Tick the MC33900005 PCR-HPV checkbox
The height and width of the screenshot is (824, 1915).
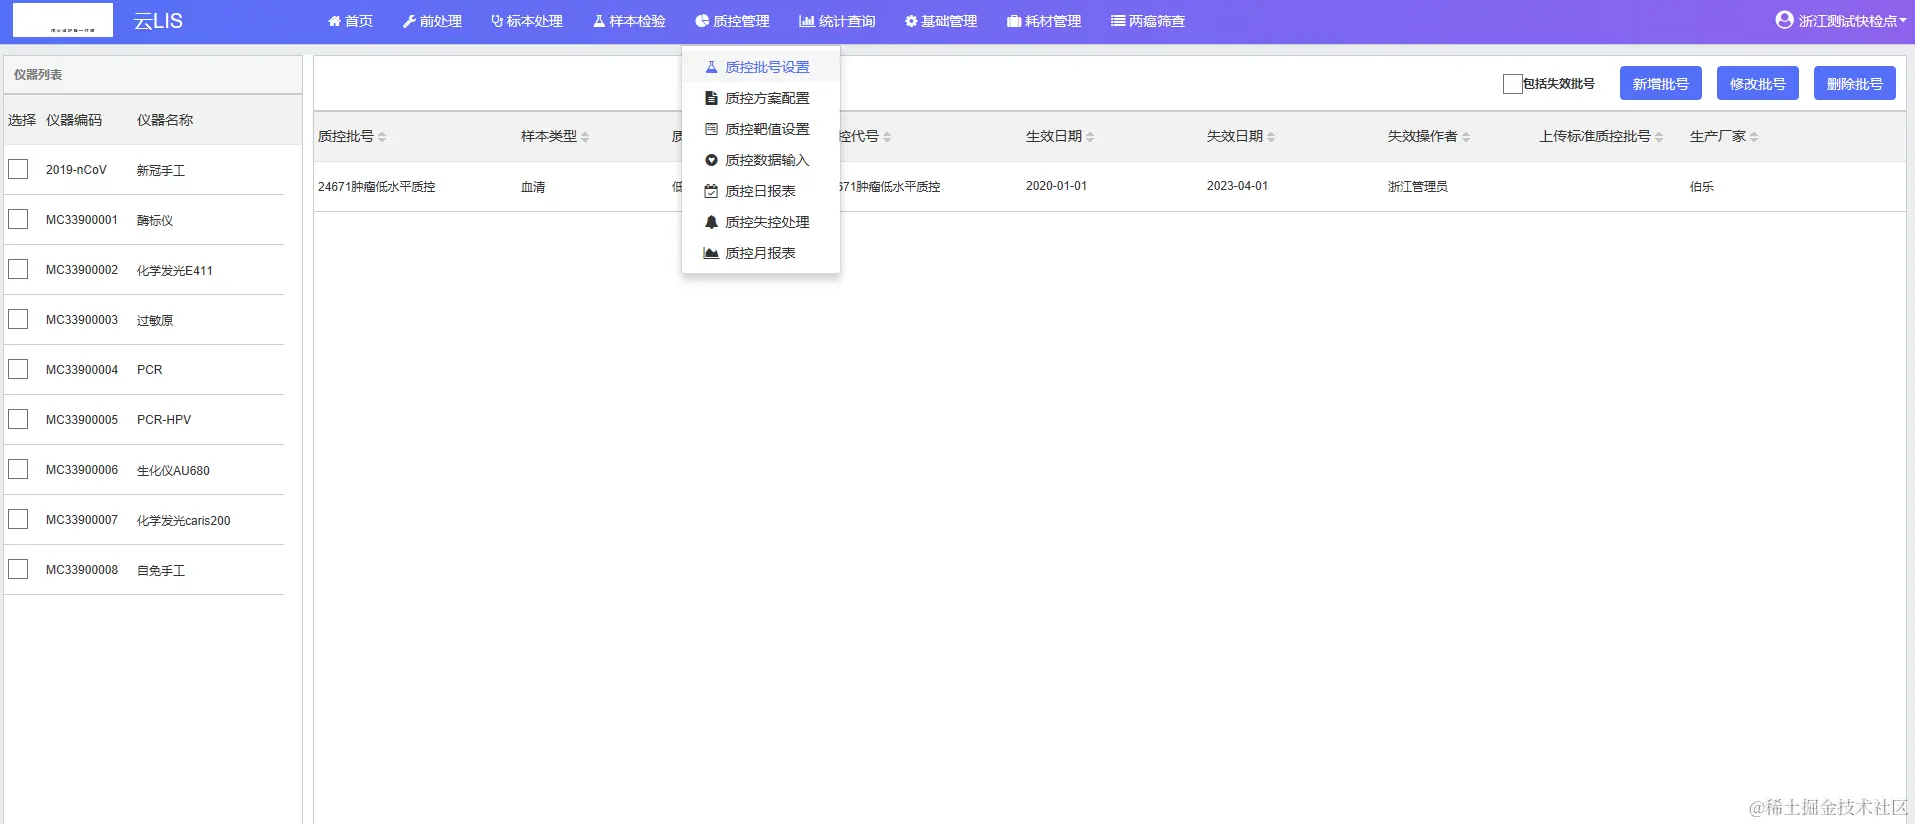18,419
